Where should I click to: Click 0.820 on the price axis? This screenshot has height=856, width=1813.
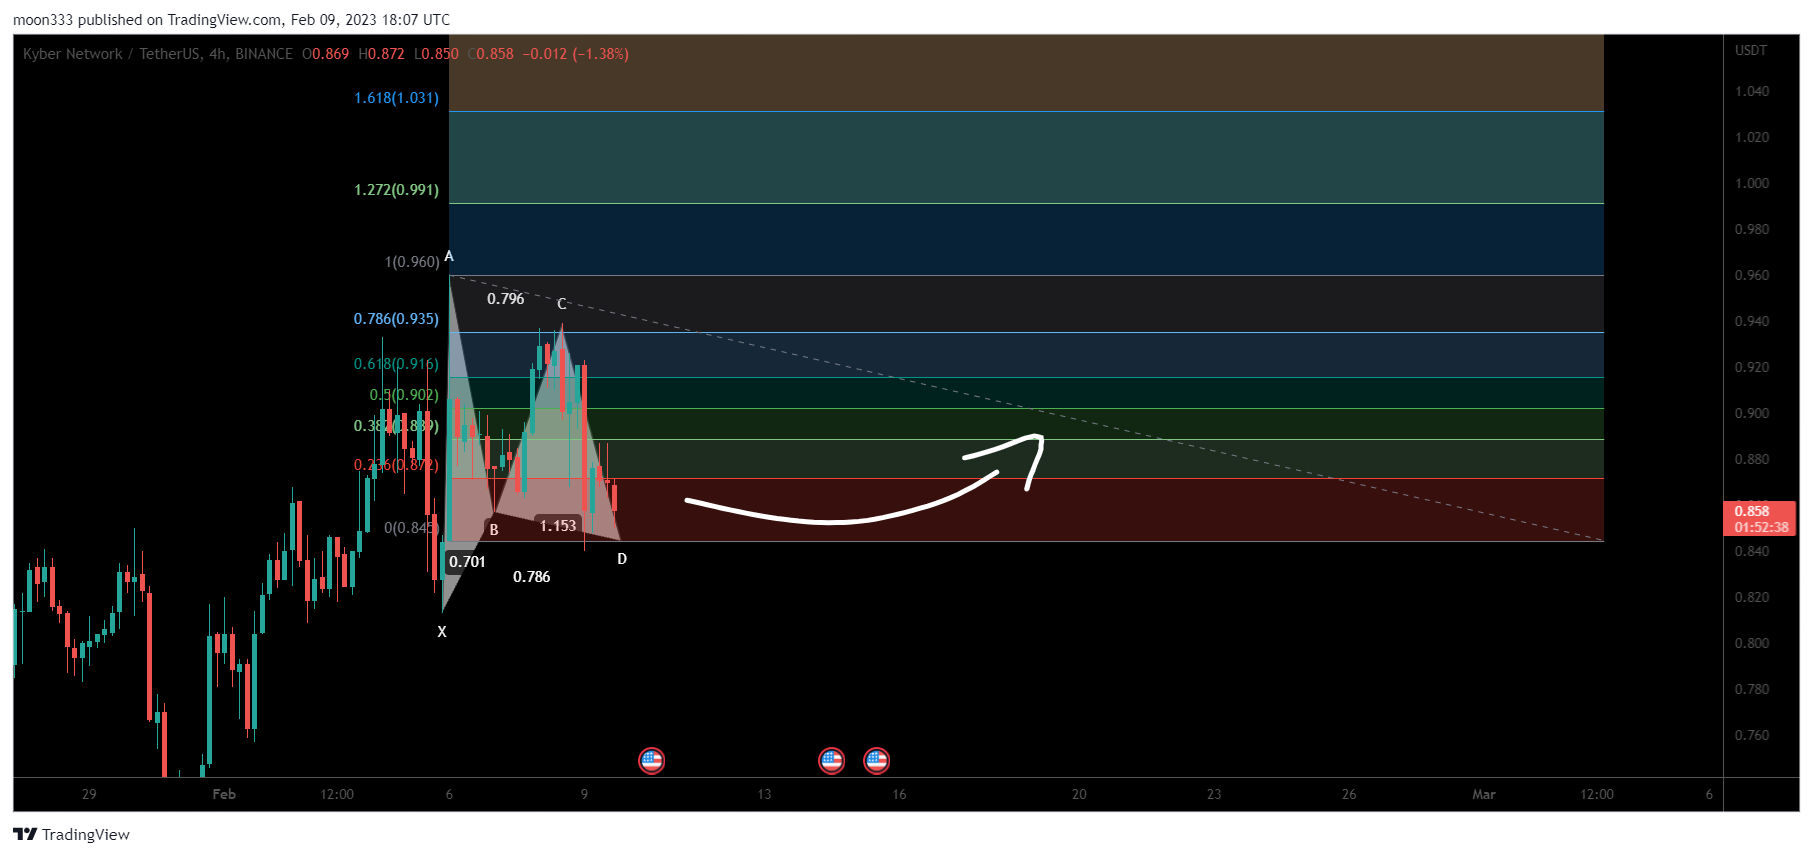[1752, 597]
